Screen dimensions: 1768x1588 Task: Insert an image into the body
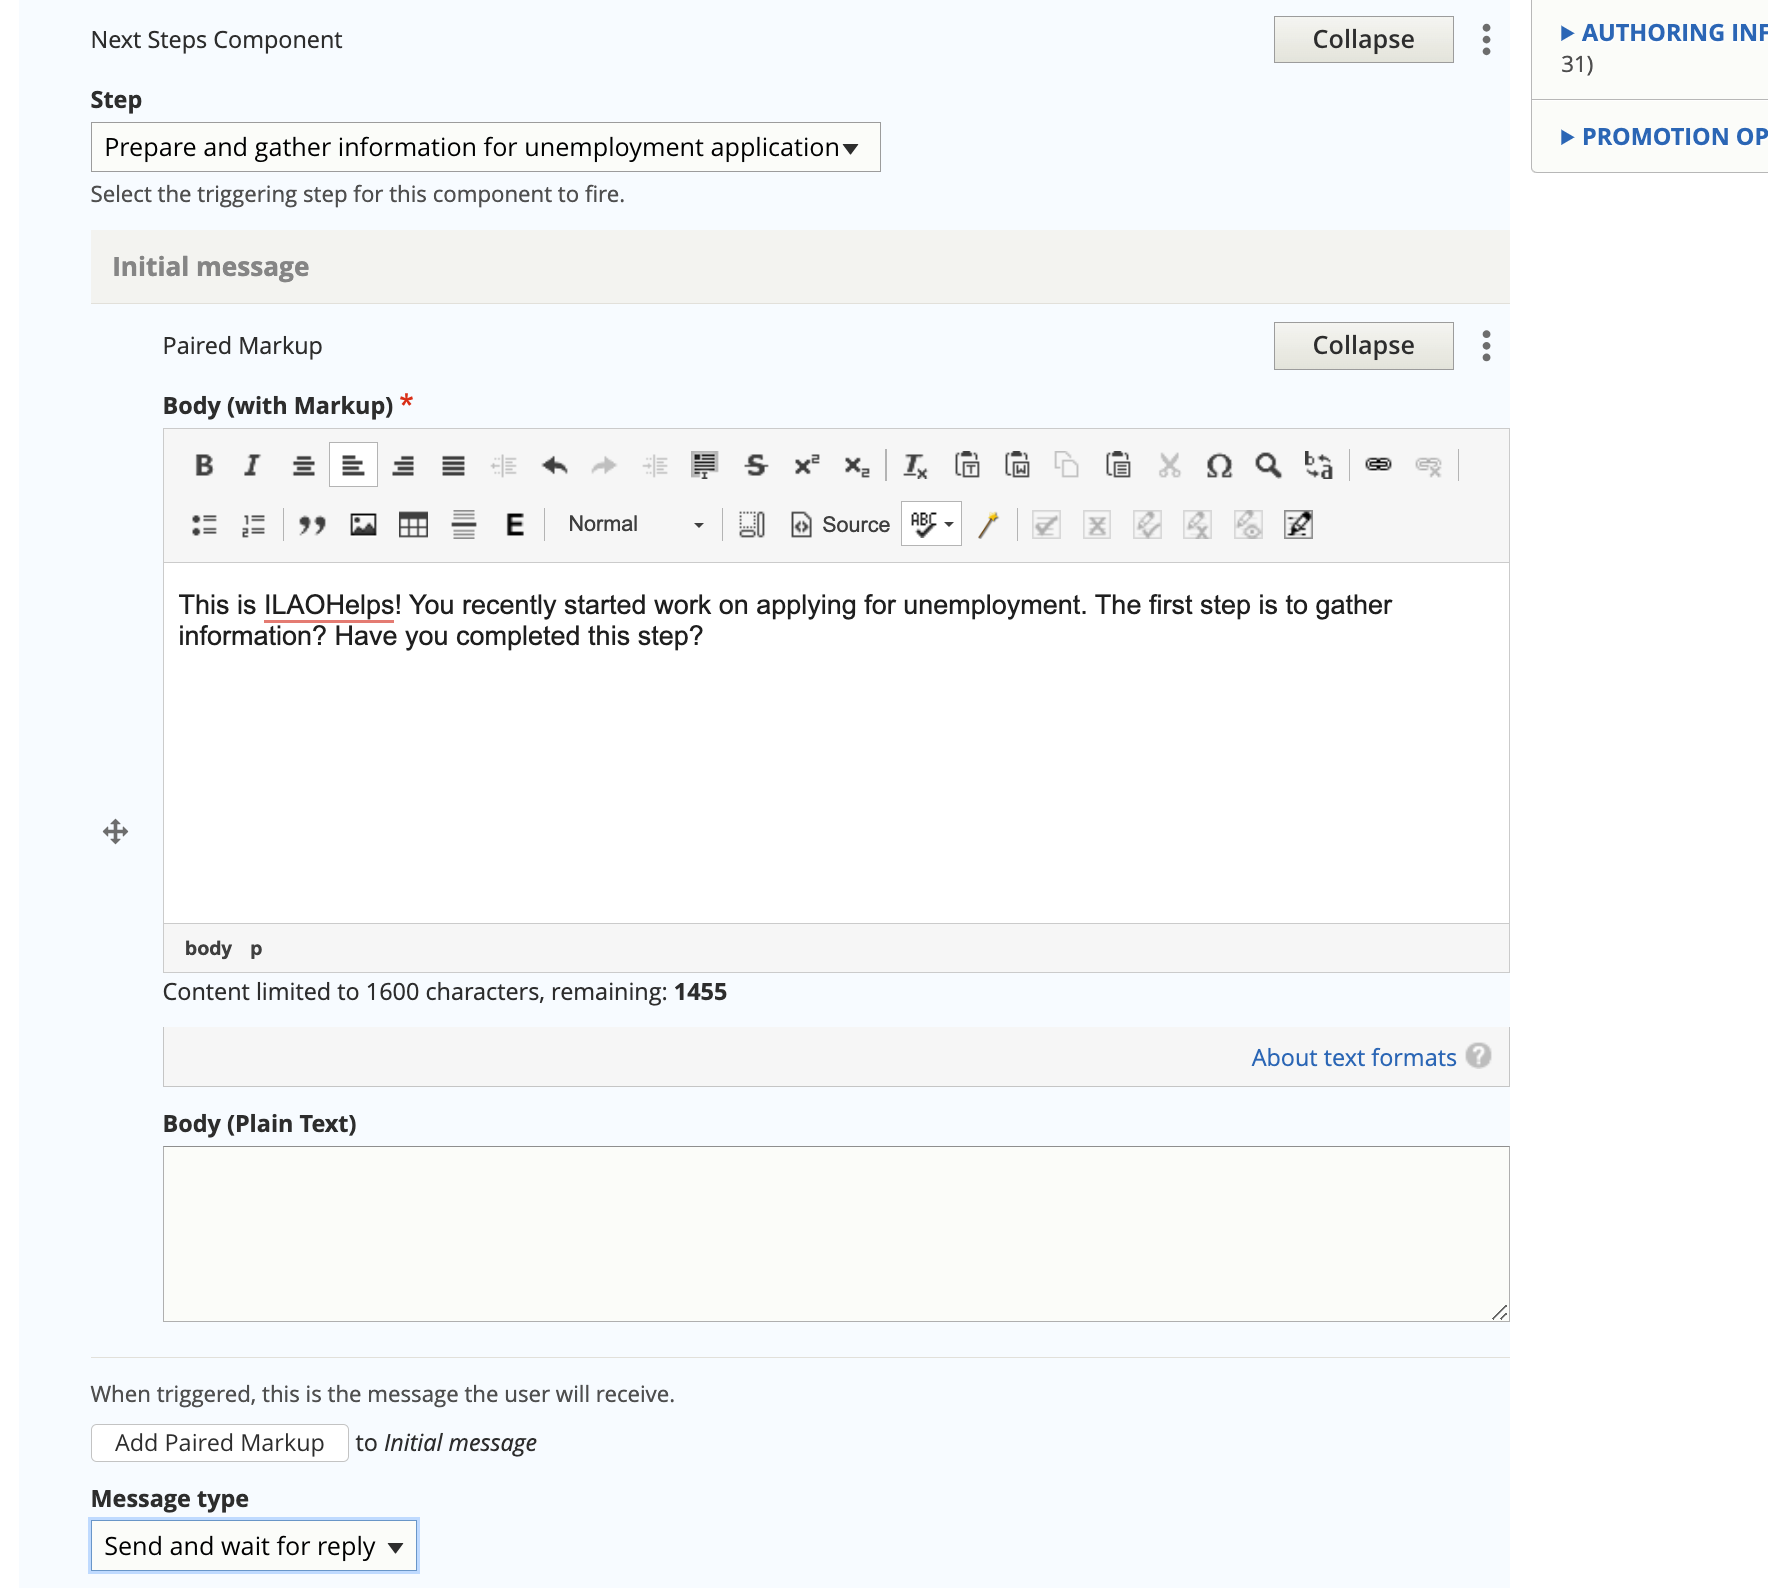(x=363, y=524)
